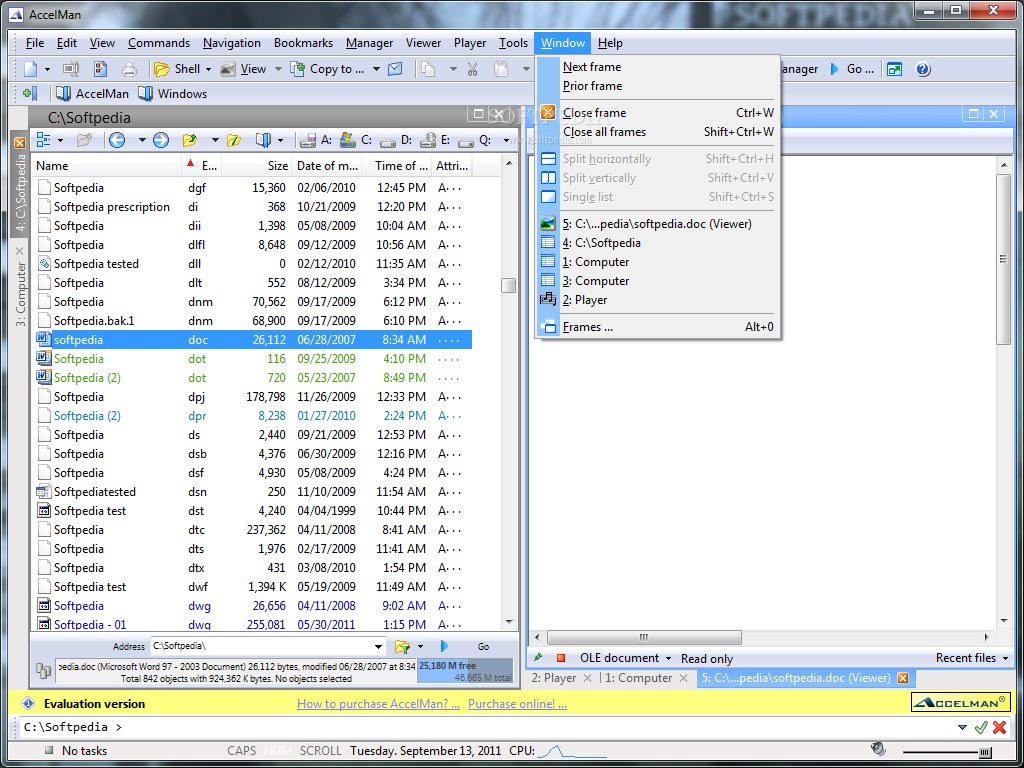Select Close all frames menu item
Viewport: 1024px width, 768px height.
pyautogui.click(x=658, y=131)
